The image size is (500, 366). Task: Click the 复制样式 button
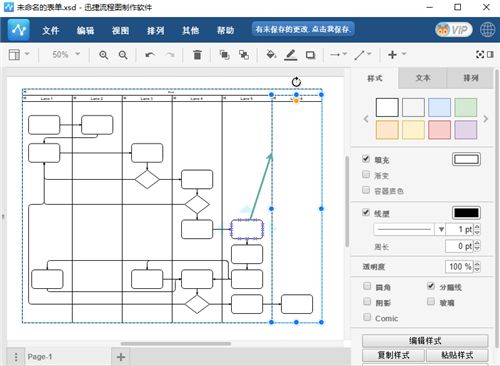[393, 355]
